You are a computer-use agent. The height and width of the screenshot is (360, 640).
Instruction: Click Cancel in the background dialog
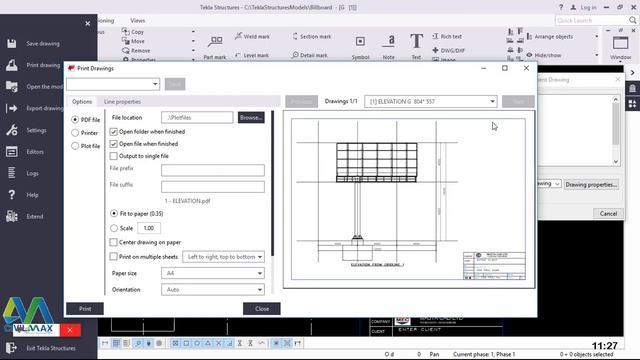coord(608,213)
